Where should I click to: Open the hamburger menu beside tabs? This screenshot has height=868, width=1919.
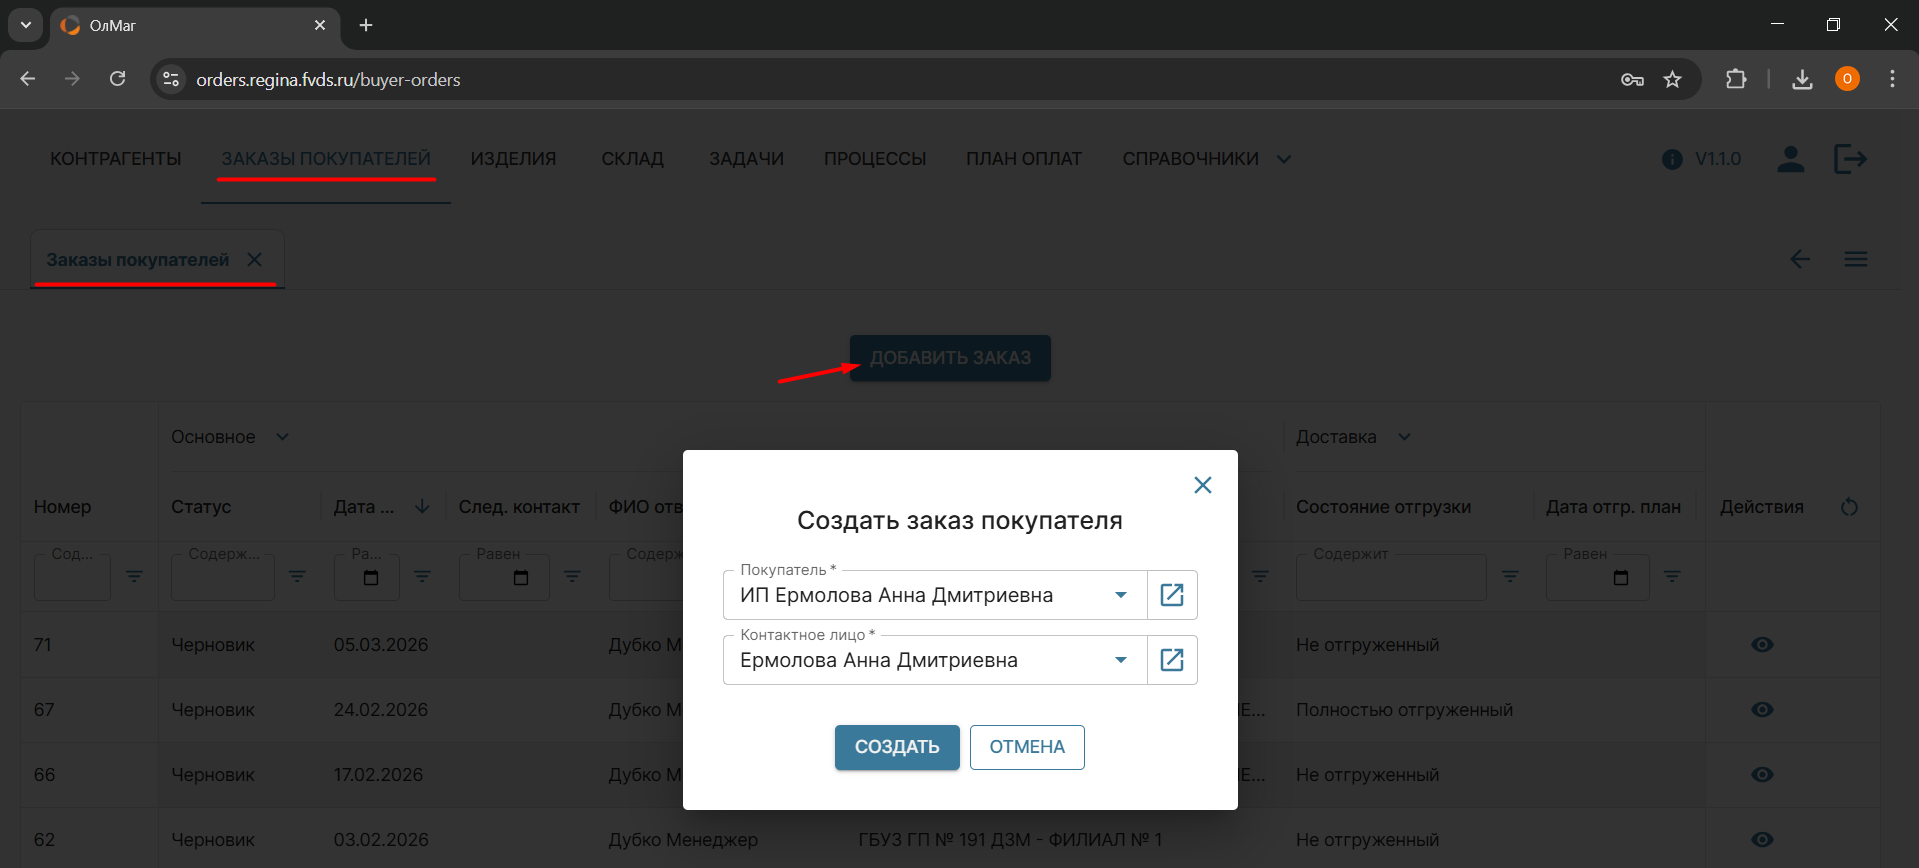1855,260
